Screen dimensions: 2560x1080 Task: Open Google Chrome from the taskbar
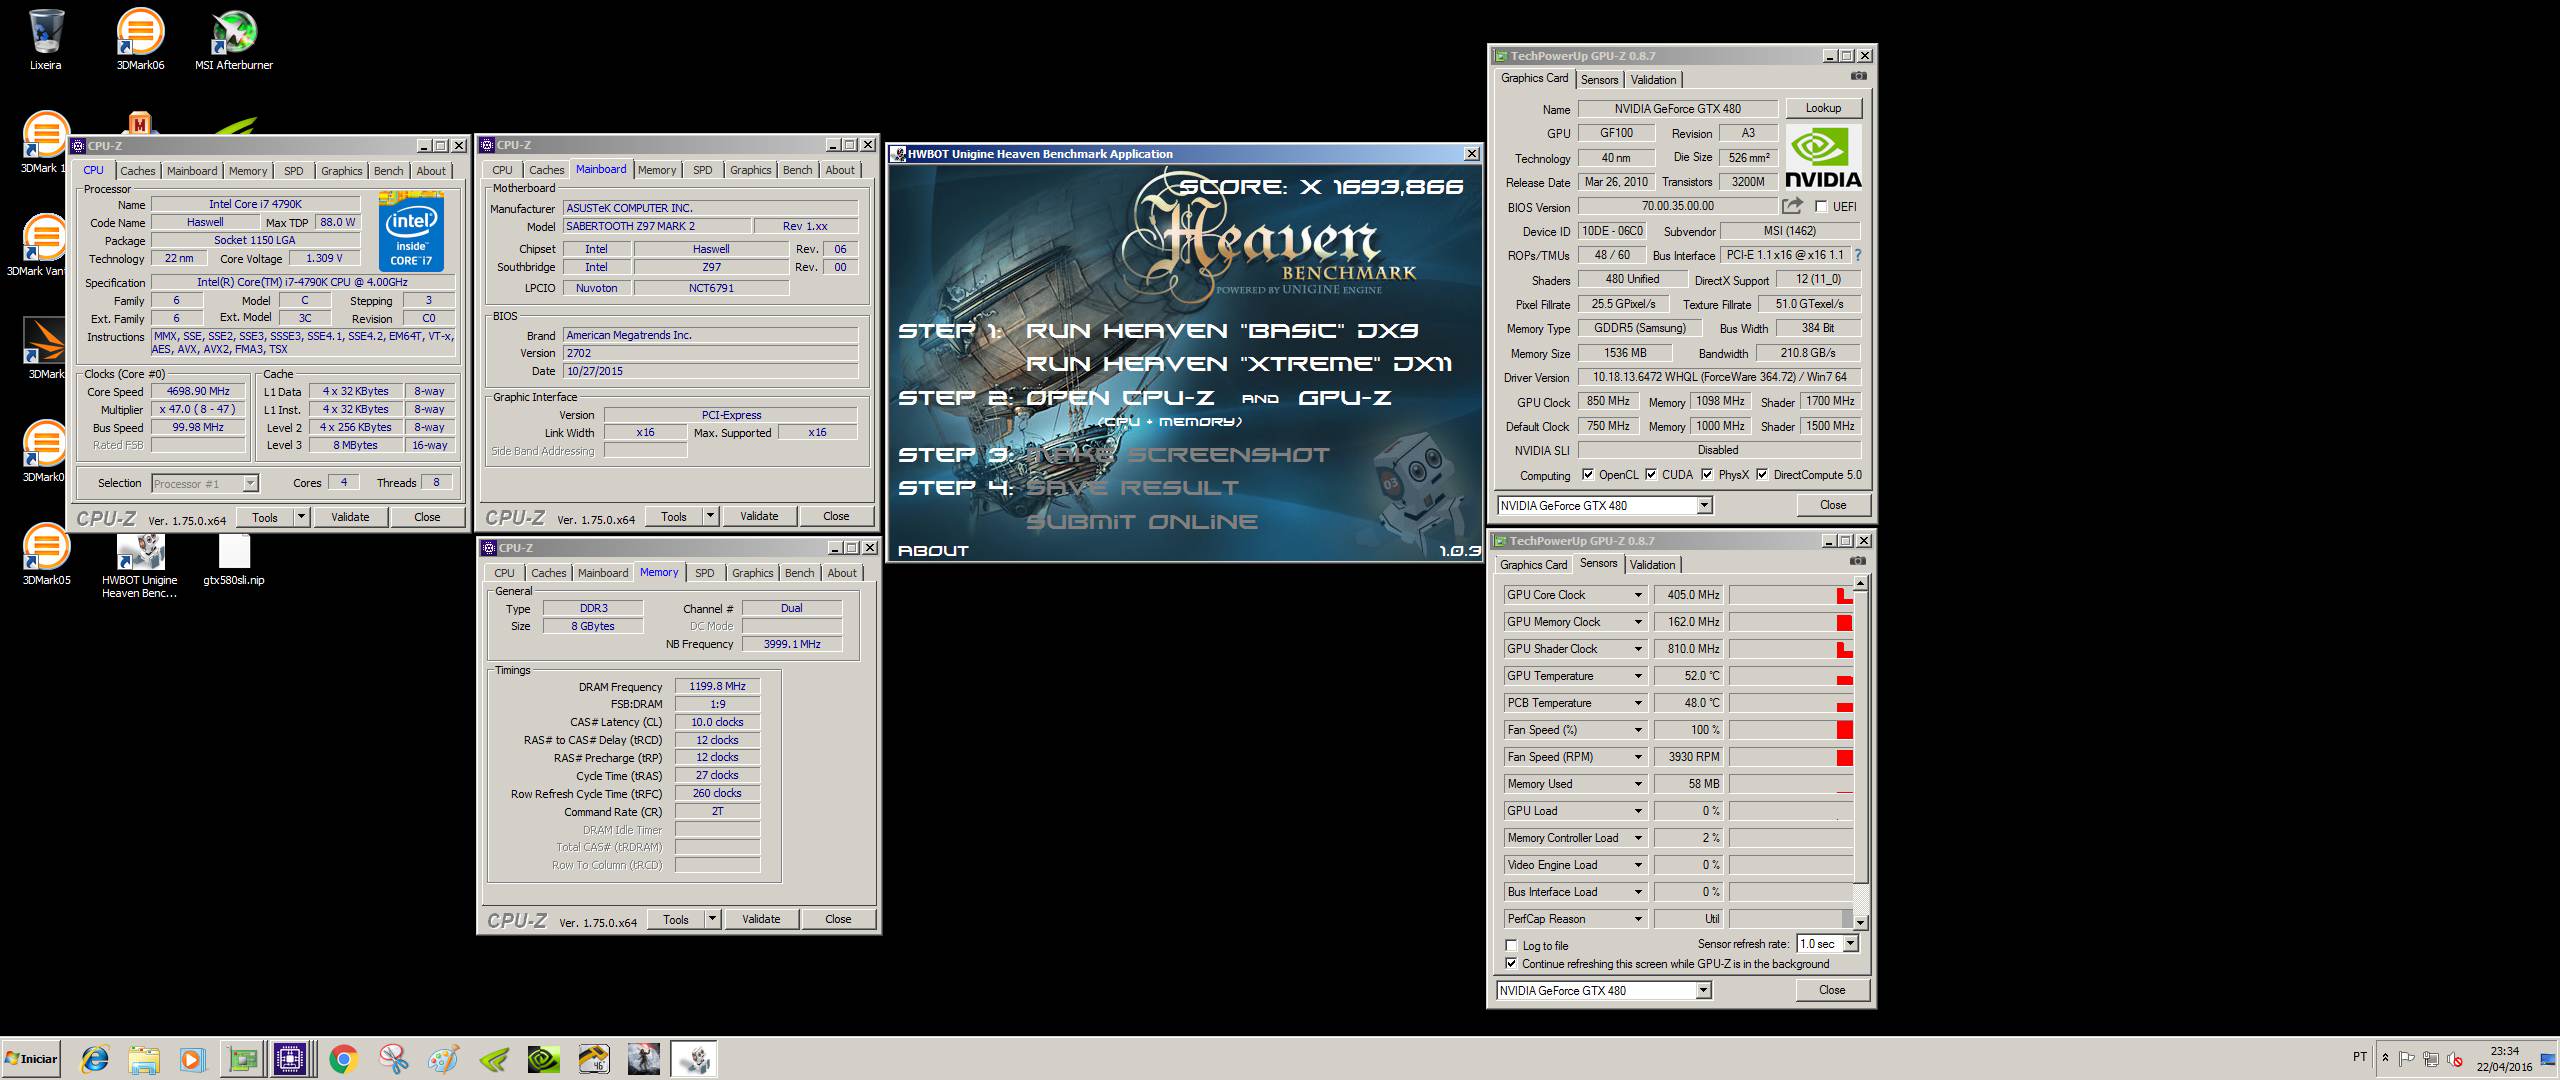[343, 1059]
